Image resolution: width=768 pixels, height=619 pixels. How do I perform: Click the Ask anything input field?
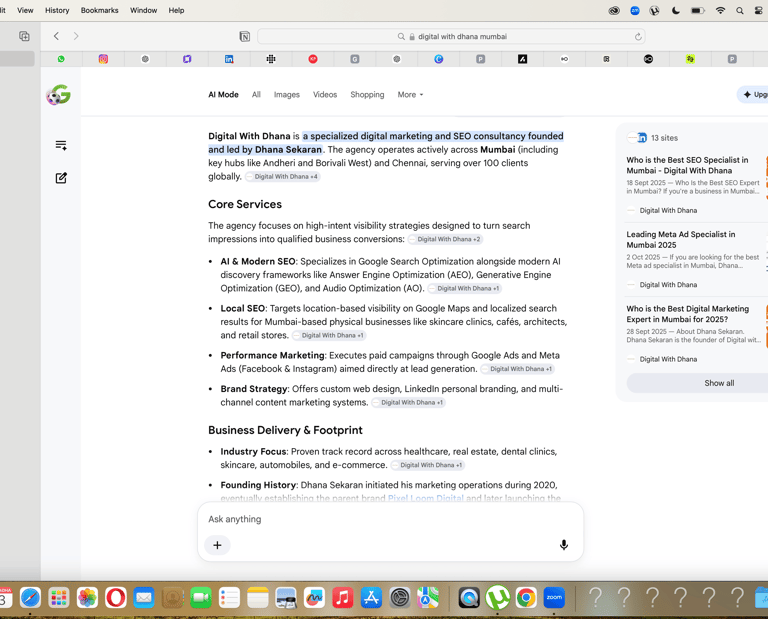tap(390, 519)
